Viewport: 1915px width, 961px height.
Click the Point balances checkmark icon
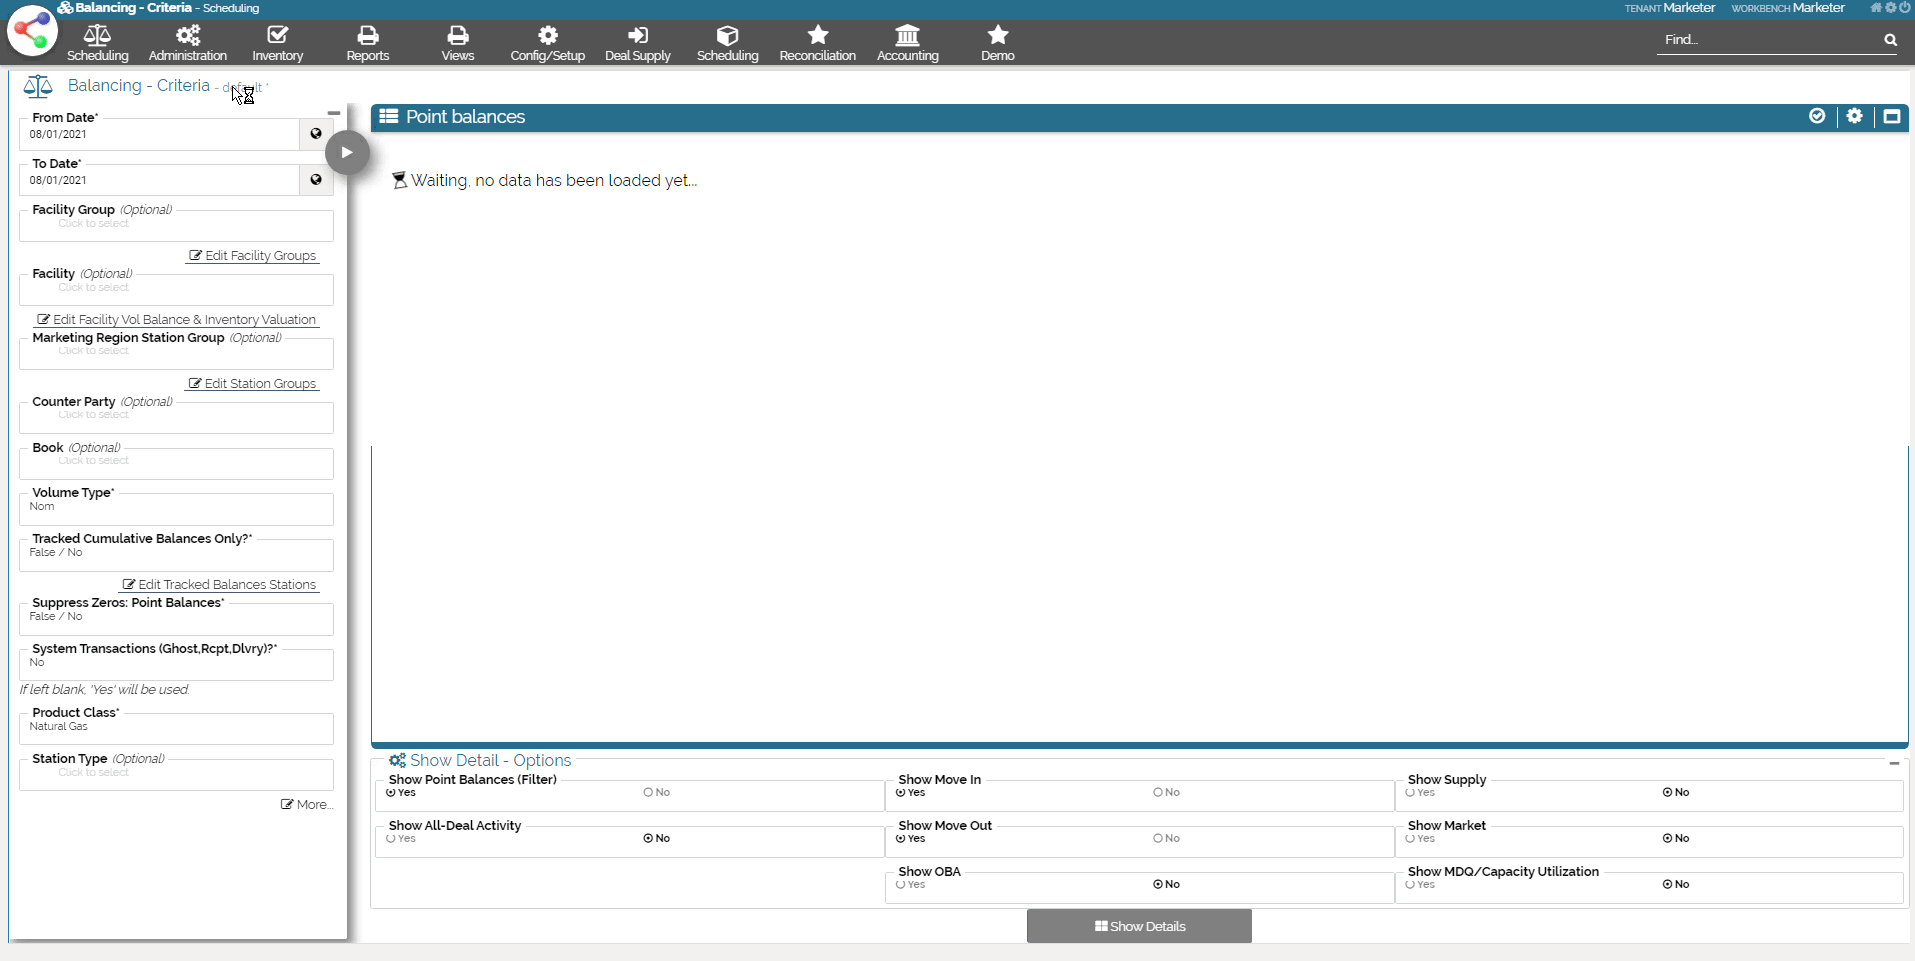pyautogui.click(x=1817, y=116)
